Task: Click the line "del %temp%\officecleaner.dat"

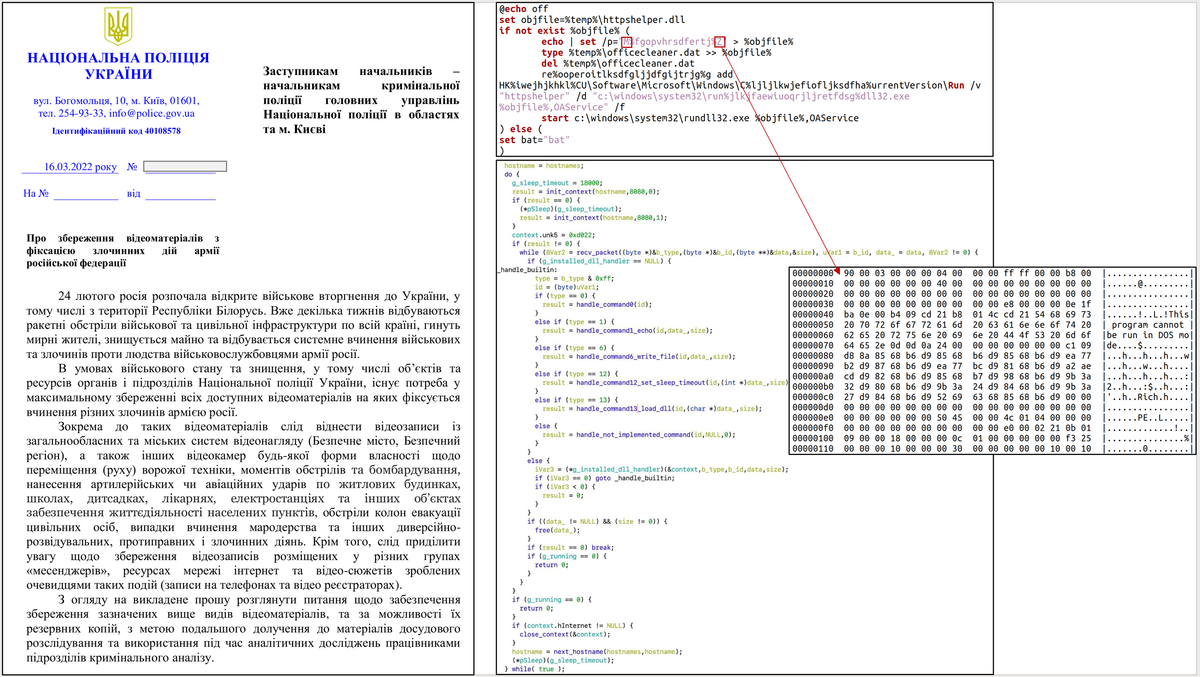Action: point(616,63)
